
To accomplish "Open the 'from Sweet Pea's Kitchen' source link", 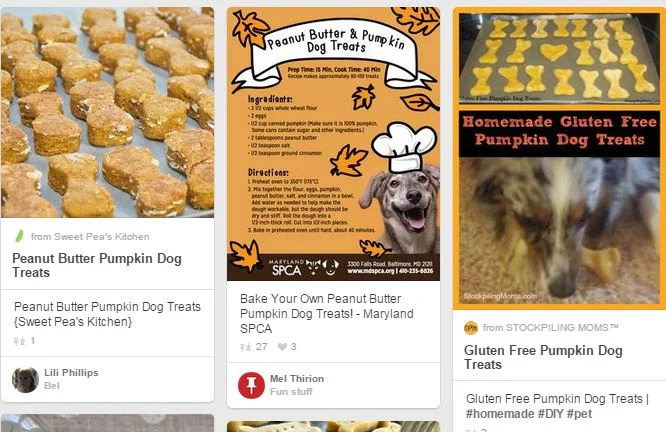I will coord(90,237).
